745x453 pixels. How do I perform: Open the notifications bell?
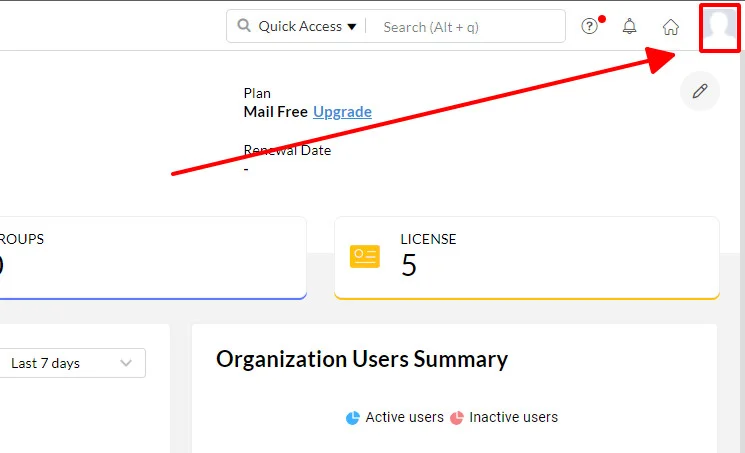coord(630,27)
